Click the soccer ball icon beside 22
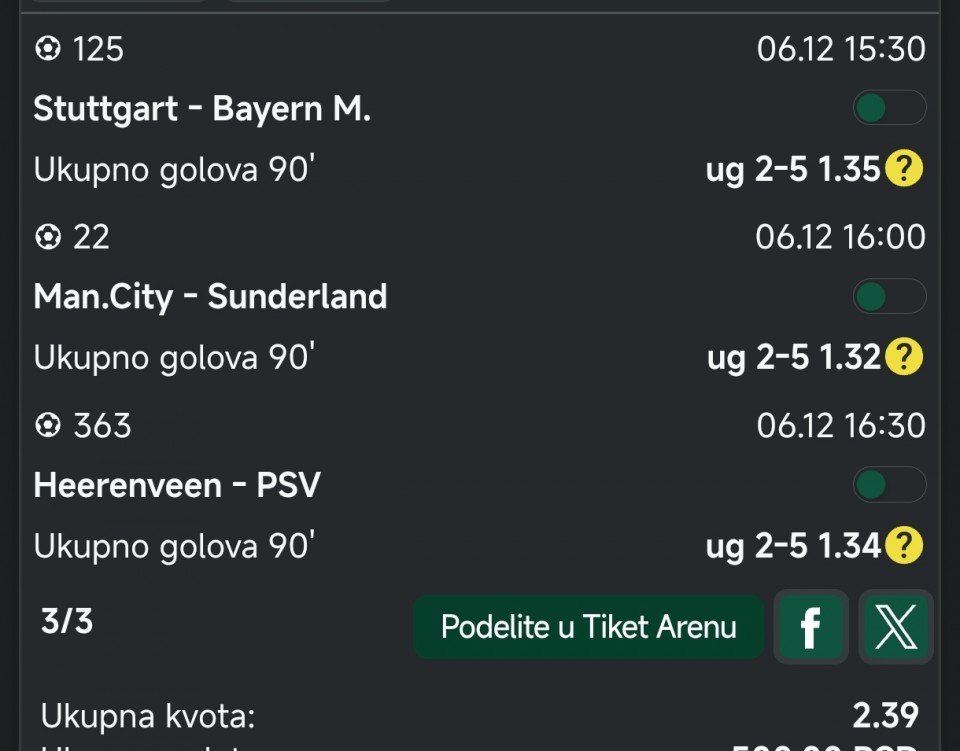960x751 pixels. coord(47,237)
